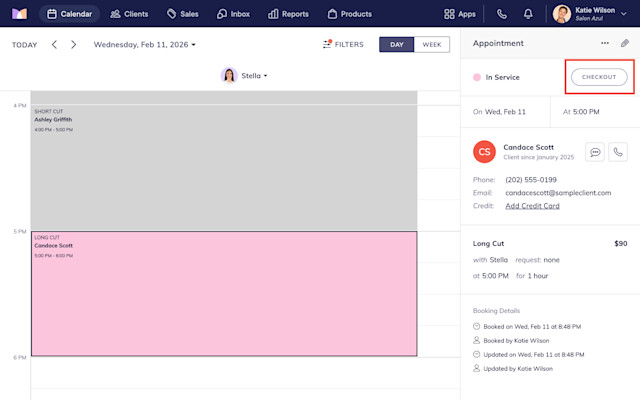Click the pencil edit appointment icon
This screenshot has height=400, width=640.
pos(624,43)
